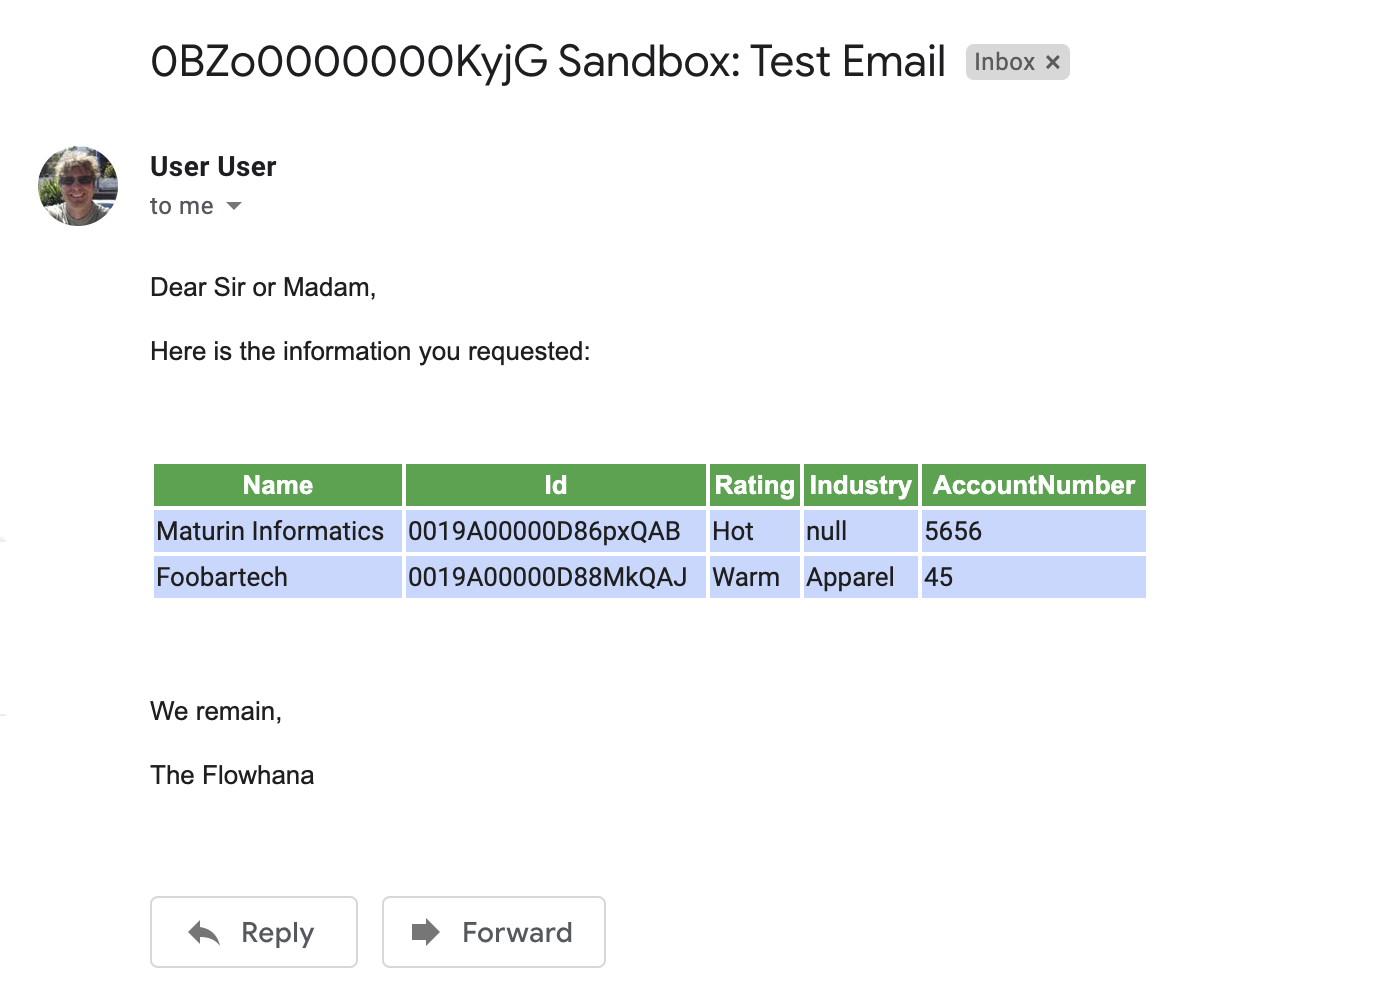Expand the 'to me' recipient details

(x=181, y=206)
